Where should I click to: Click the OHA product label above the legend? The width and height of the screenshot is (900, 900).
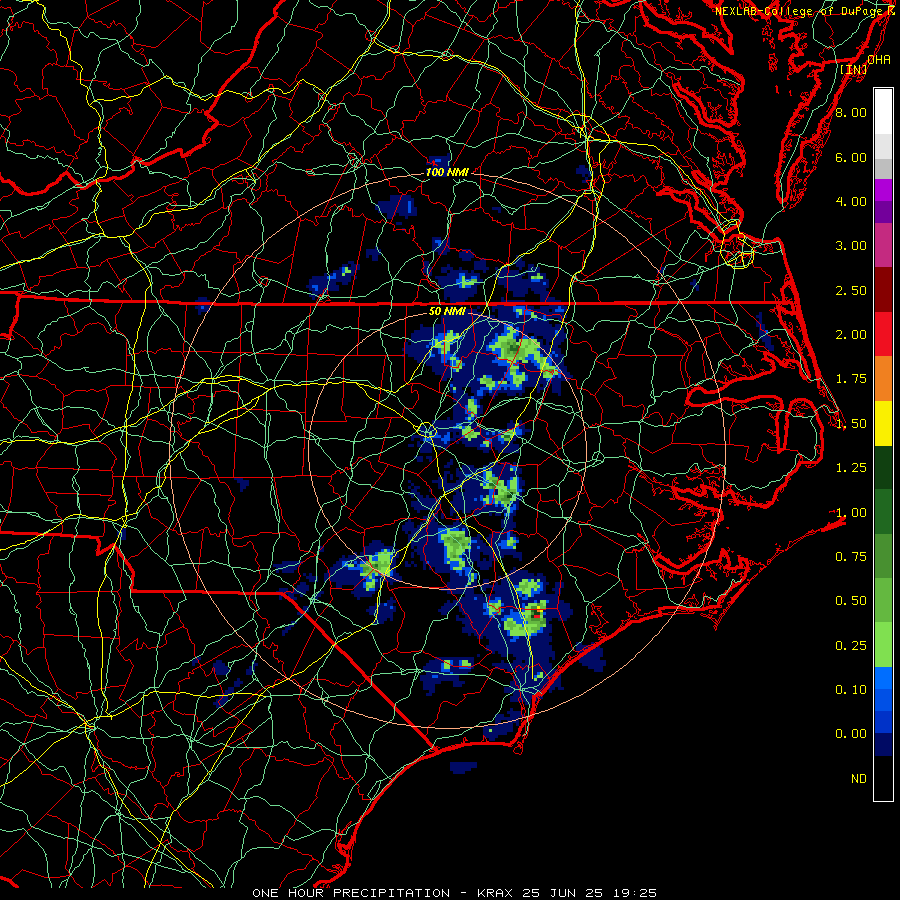point(879,60)
